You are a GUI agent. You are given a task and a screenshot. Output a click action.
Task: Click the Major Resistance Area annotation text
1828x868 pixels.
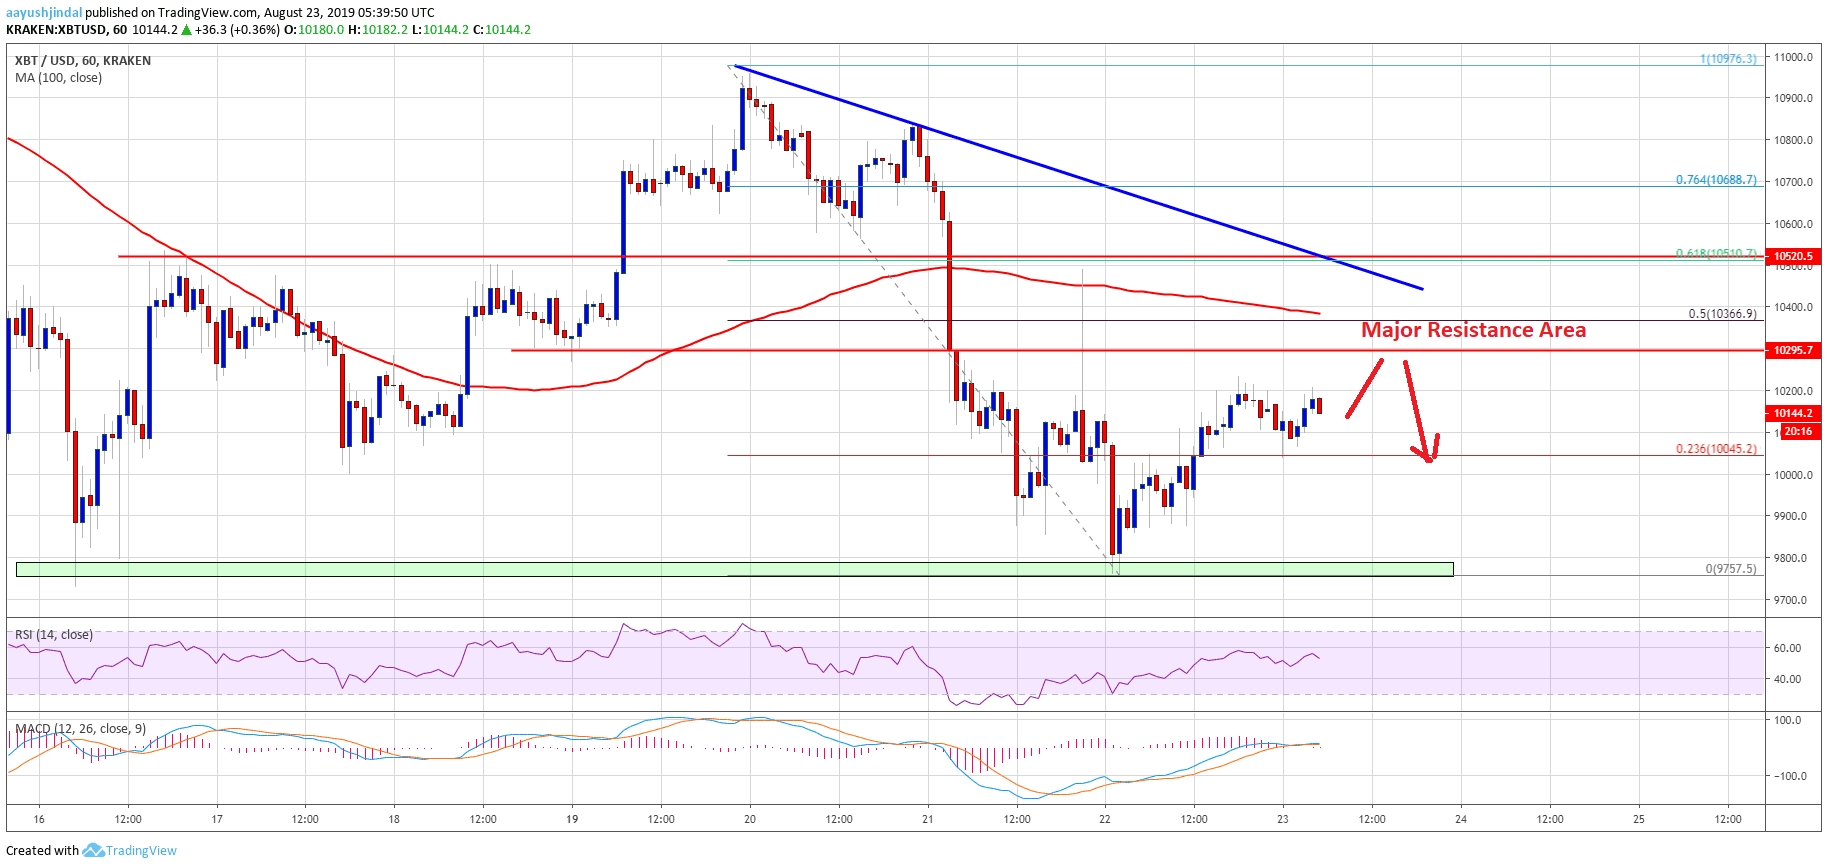1473,330
